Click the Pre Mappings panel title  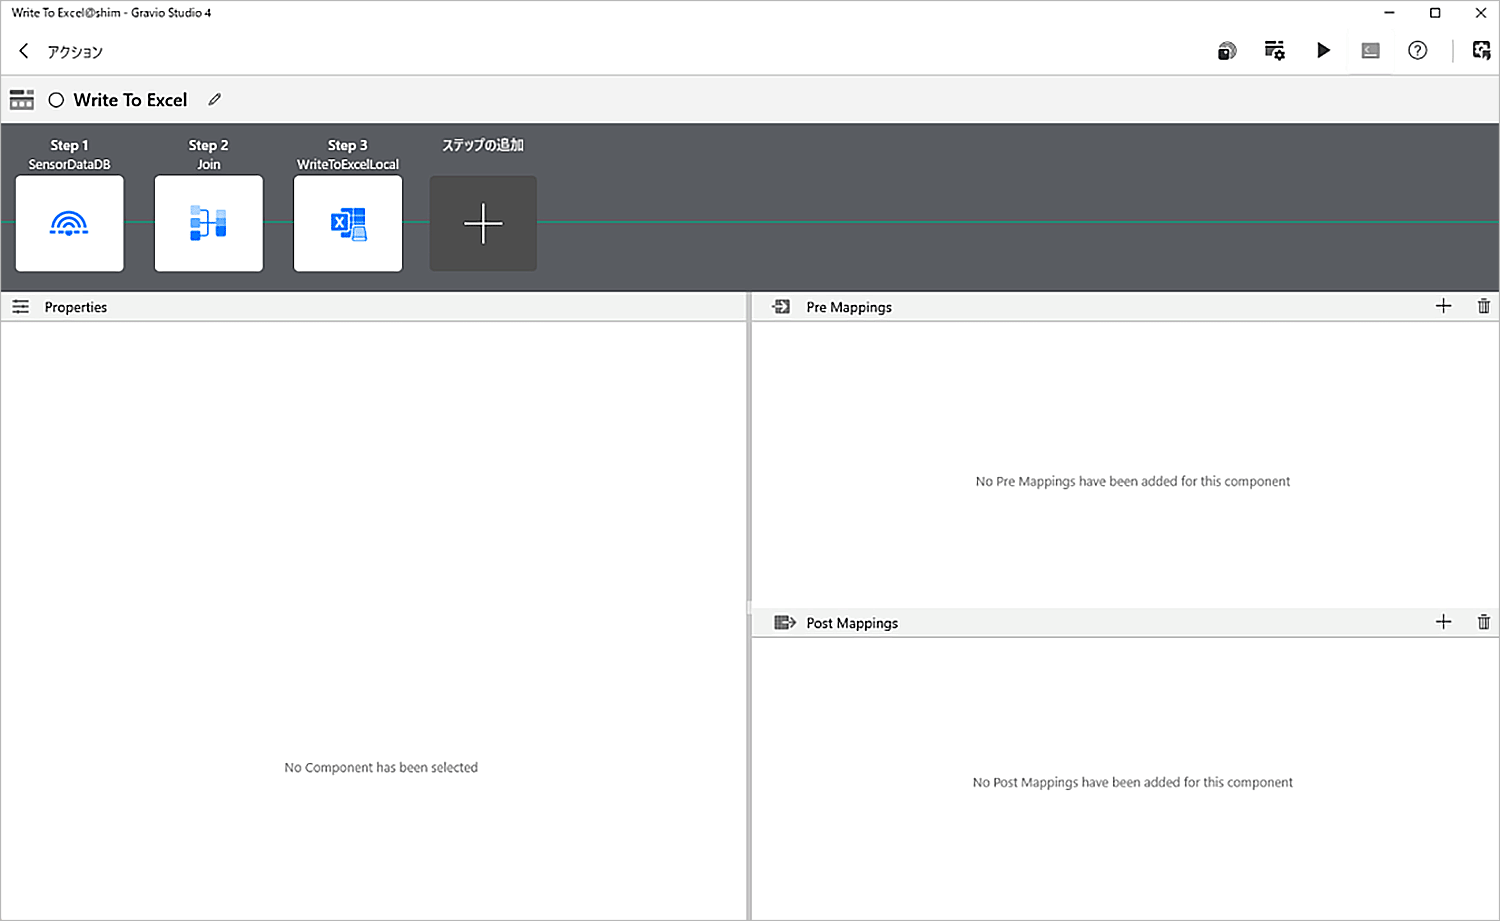tap(849, 307)
